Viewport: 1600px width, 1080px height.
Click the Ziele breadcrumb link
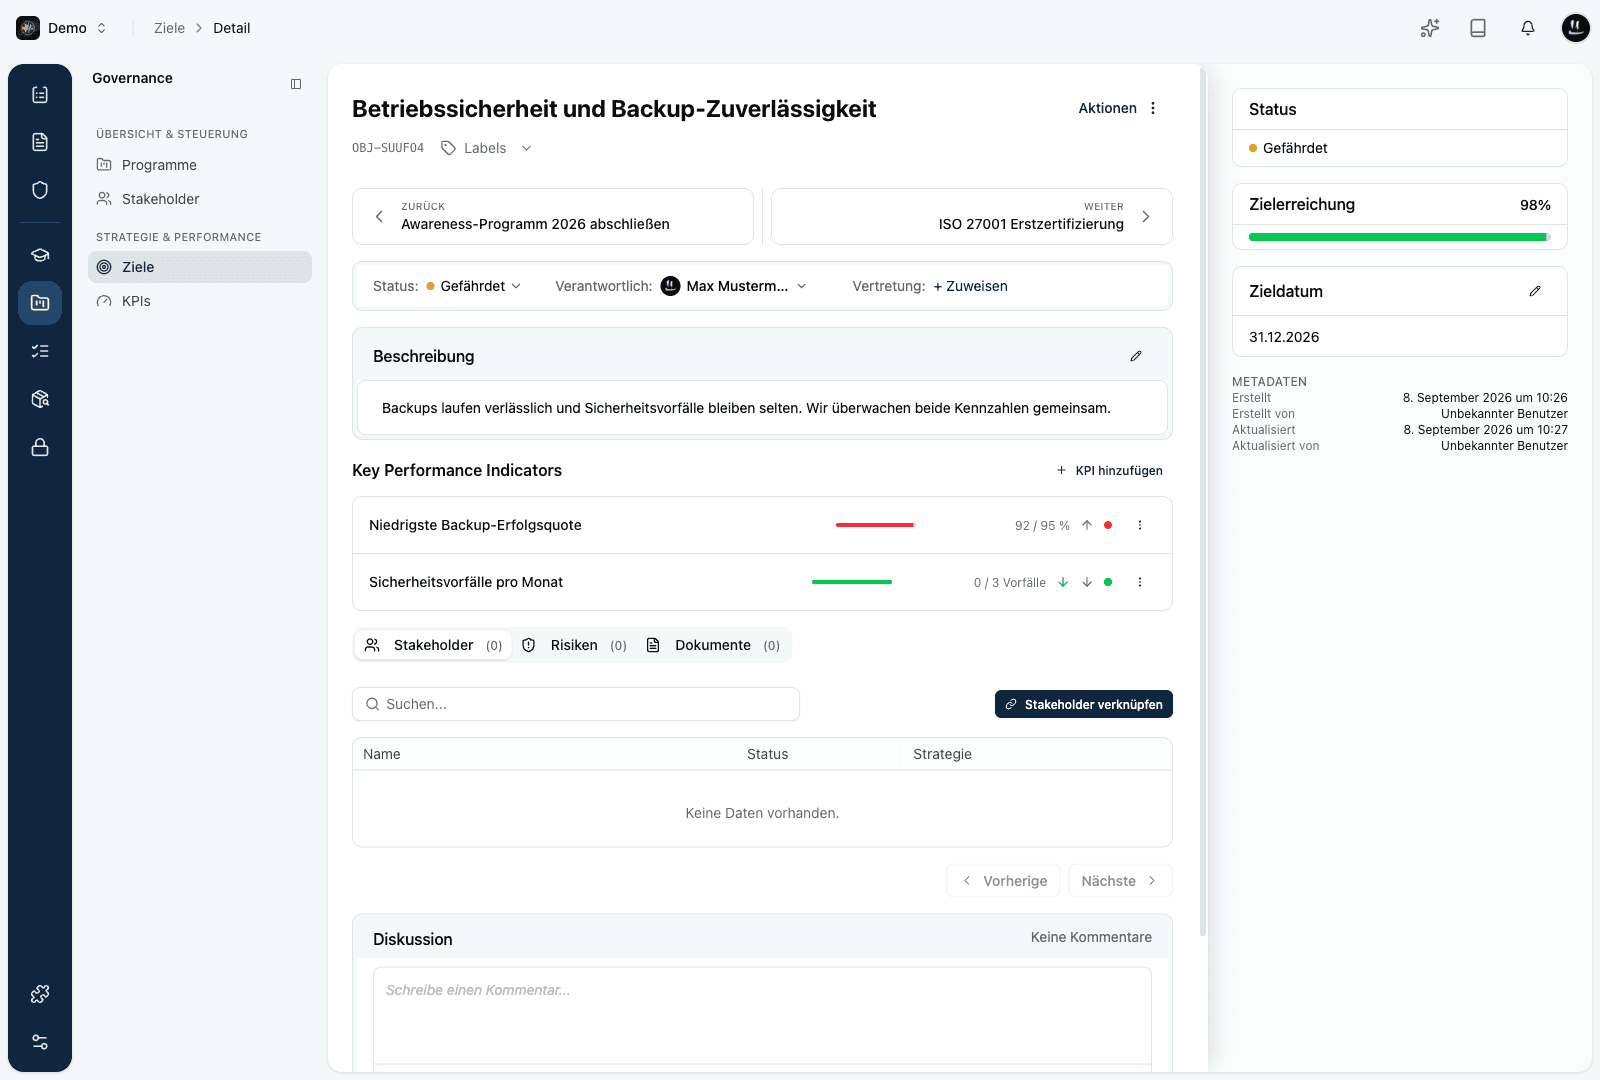pos(169,28)
